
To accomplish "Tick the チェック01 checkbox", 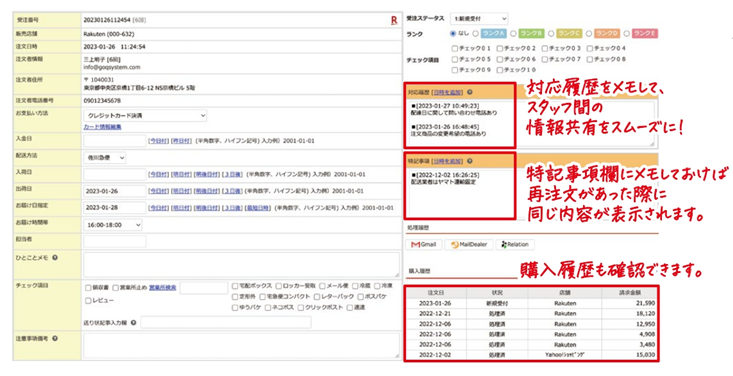I will pyautogui.click(x=454, y=48).
